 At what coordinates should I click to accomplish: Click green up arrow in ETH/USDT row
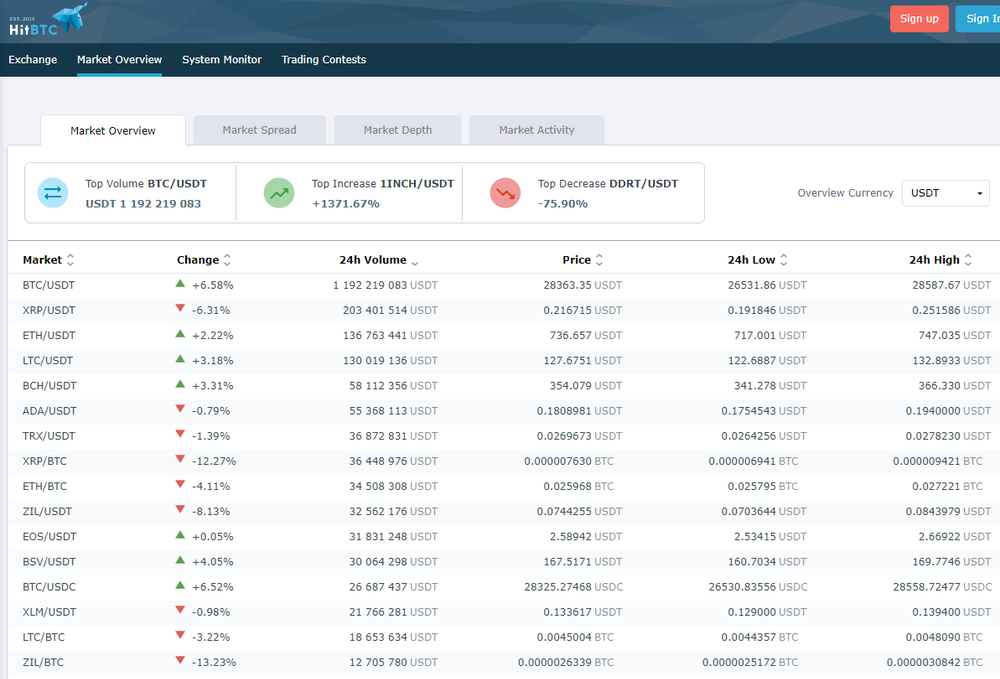point(180,334)
